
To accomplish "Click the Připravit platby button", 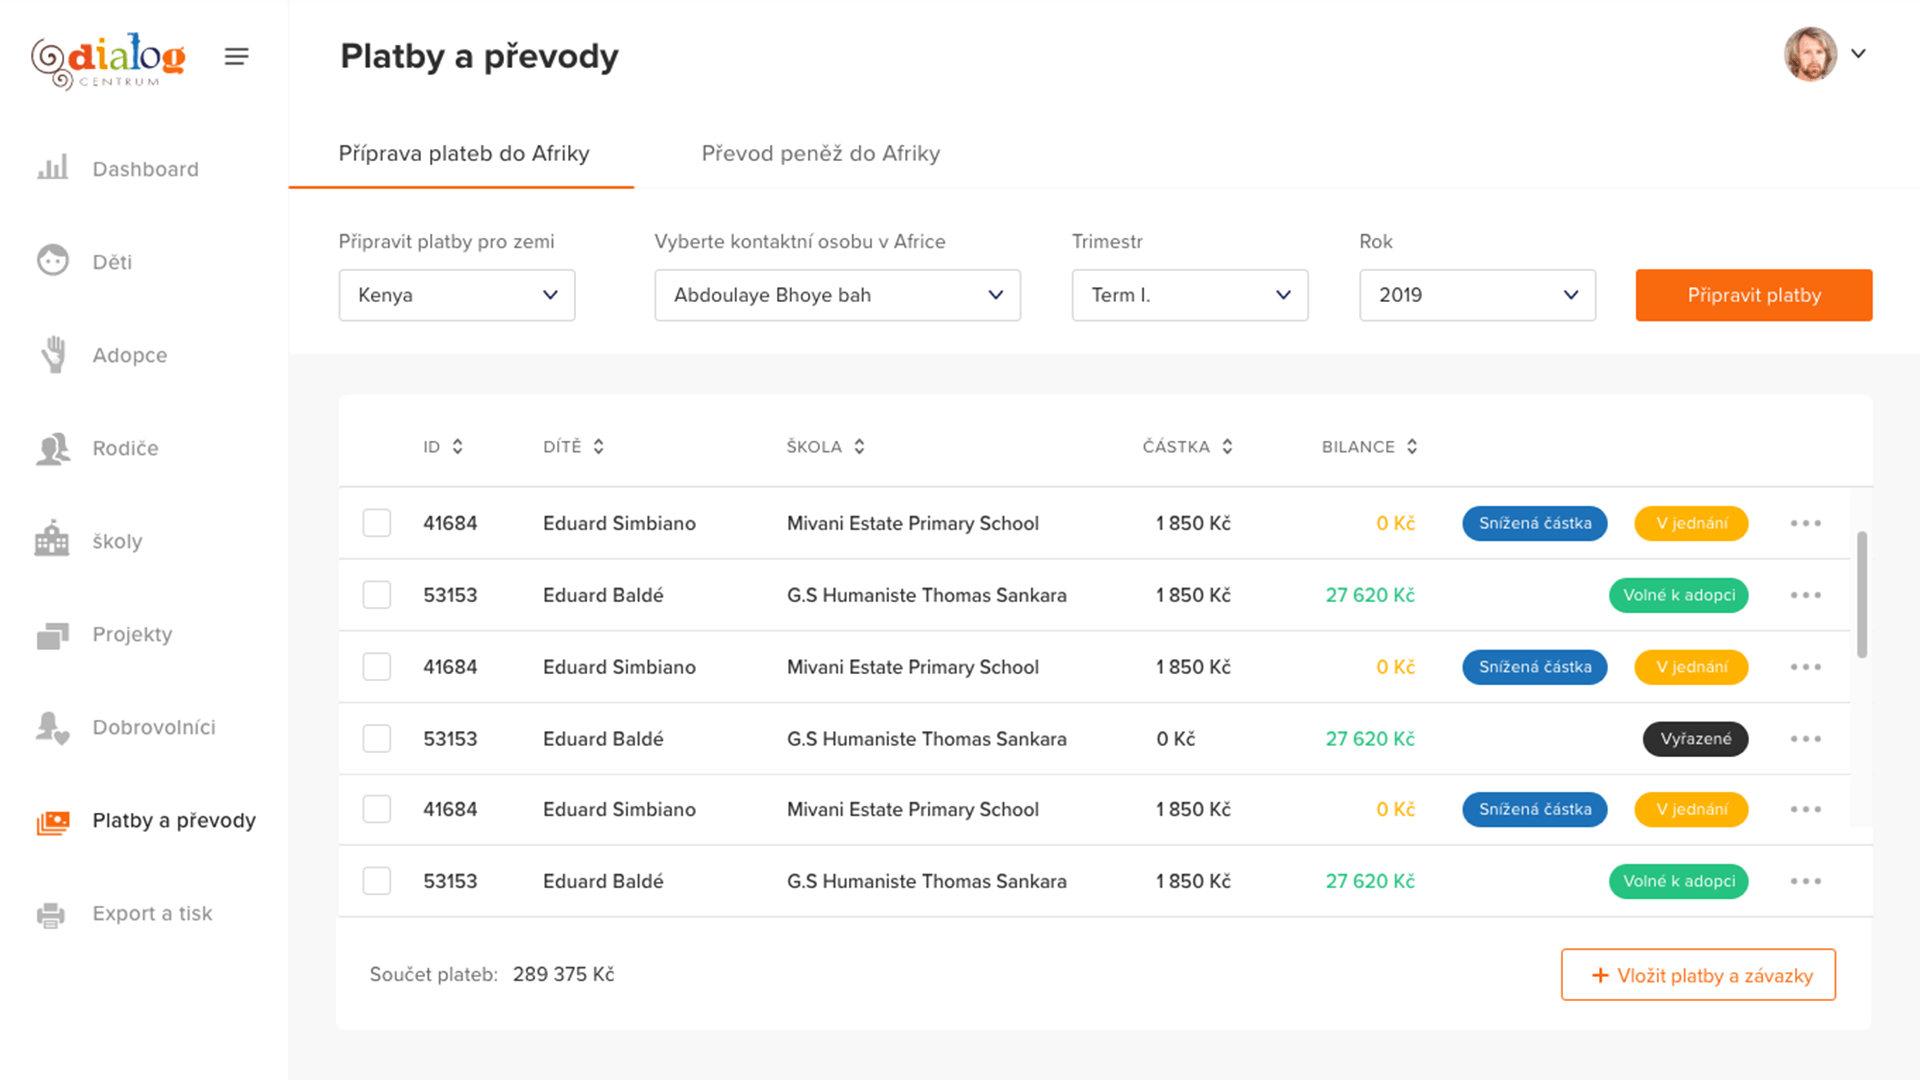I will pos(1754,295).
